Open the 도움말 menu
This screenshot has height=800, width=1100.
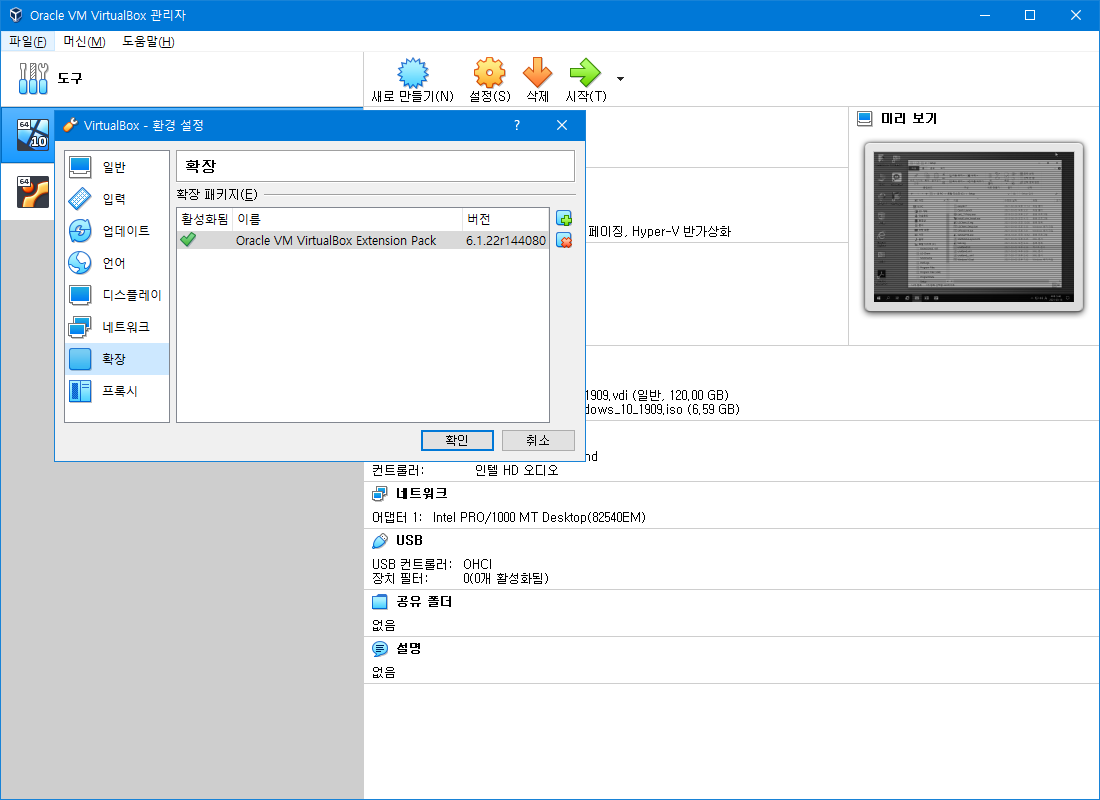(148, 41)
